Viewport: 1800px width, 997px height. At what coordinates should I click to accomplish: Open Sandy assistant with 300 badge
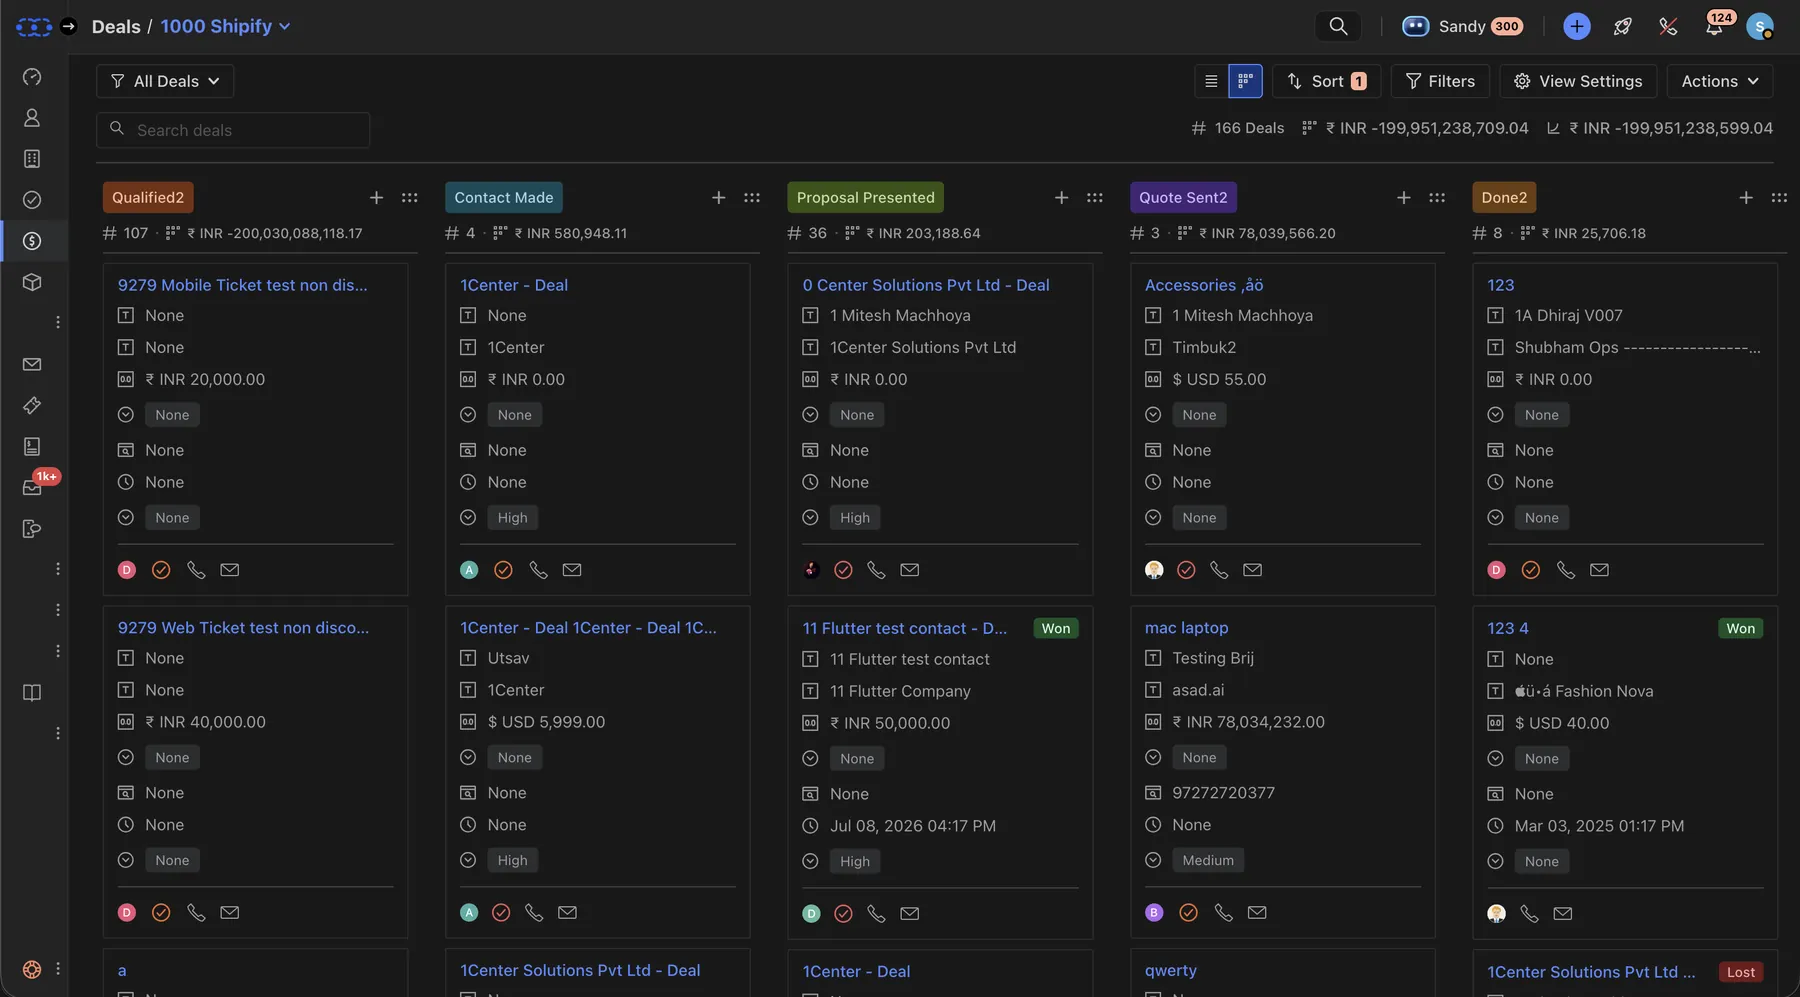[1462, 26]
